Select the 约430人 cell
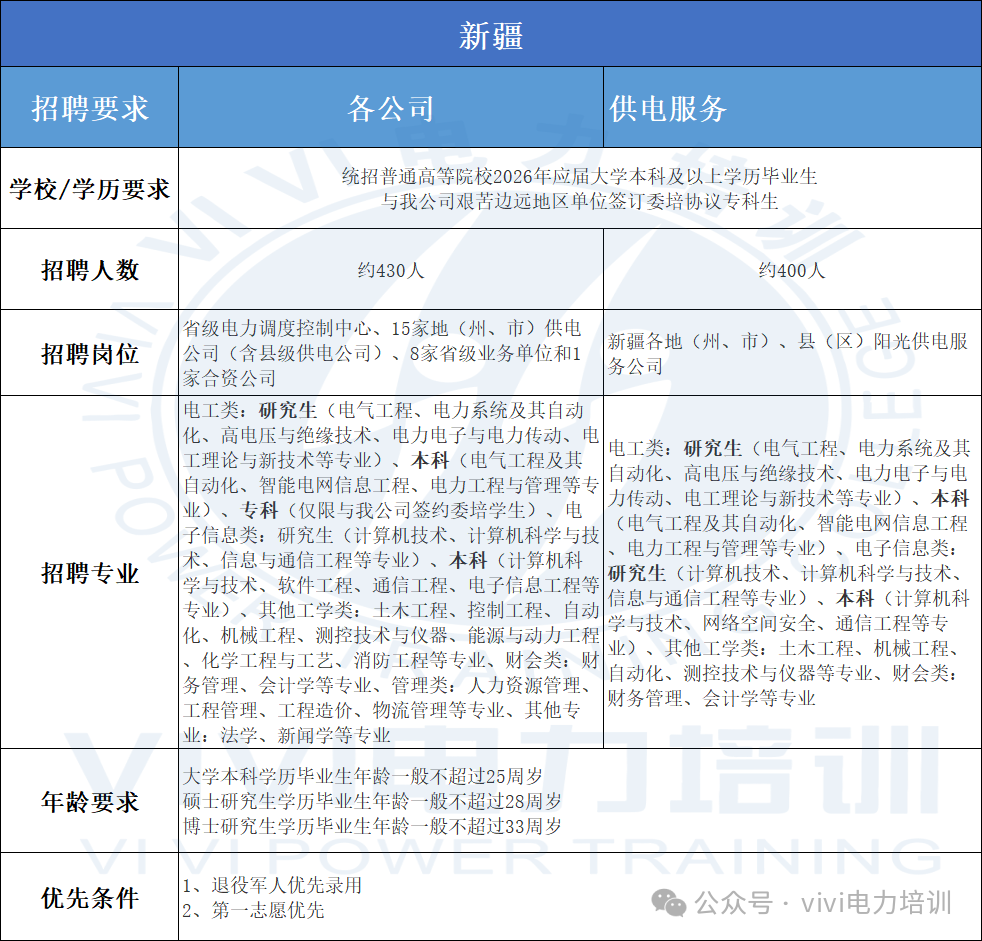This screenshot has height=941, width=982. tap(391, 270)
